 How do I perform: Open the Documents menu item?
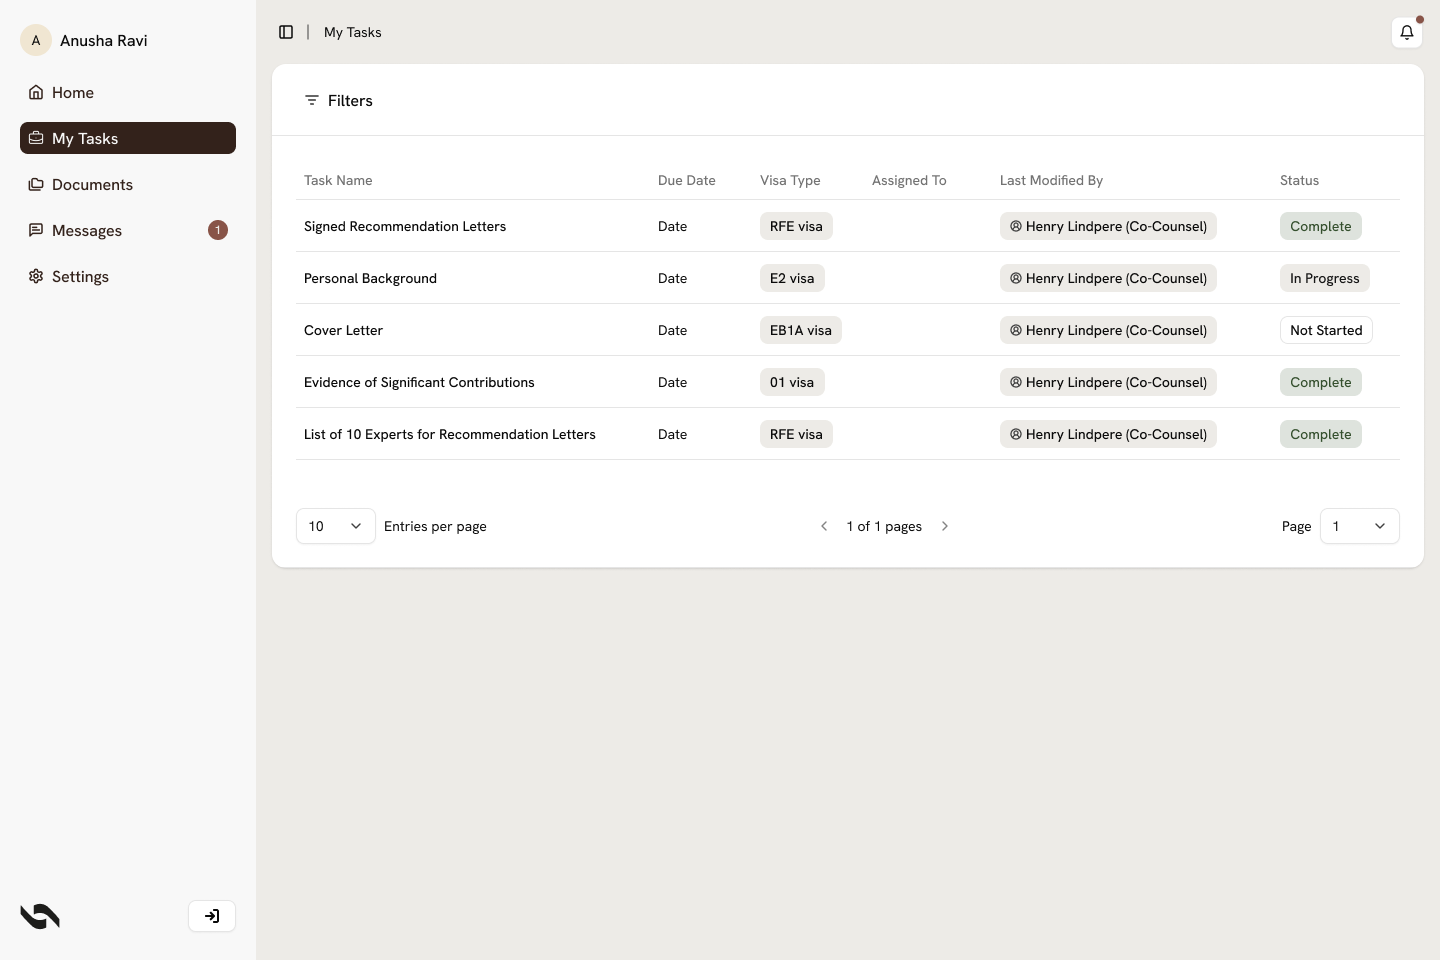pyautogui.click(x=128, y=184)
